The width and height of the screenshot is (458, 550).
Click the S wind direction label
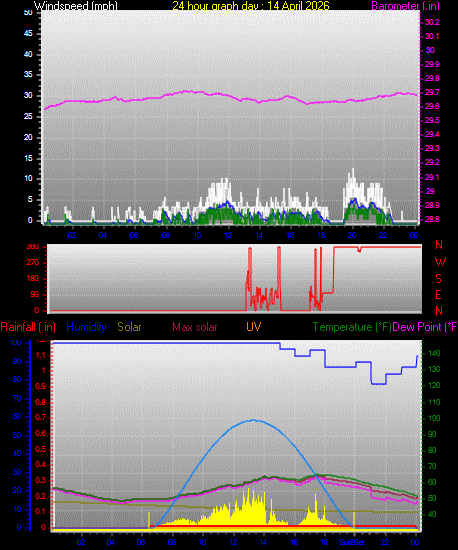(438, 279)
